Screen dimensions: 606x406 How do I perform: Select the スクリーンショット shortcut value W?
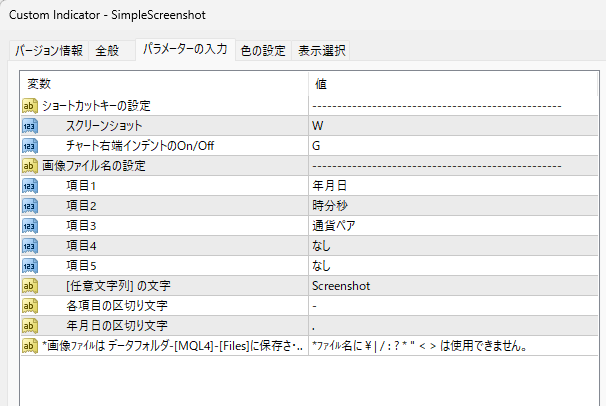pos(450,126)
